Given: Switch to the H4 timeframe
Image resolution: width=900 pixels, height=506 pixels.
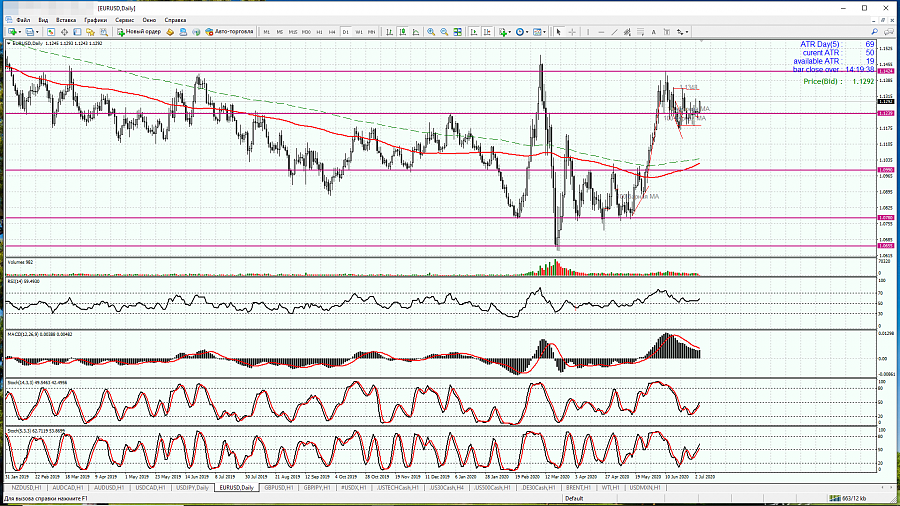Looking at the screenshot, I should pyautogui.click(x=332, y=32).
